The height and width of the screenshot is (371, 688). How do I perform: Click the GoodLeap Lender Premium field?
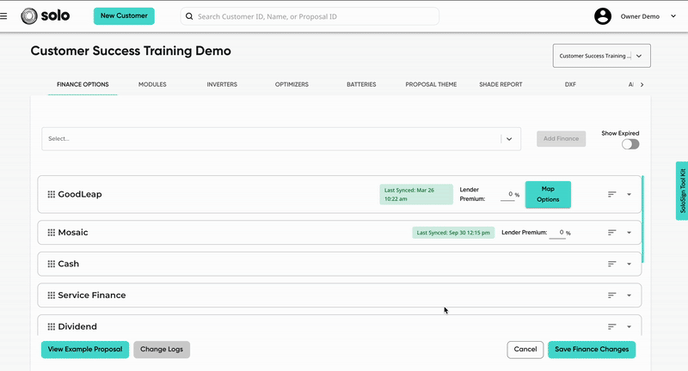click(x=508, y=195)
